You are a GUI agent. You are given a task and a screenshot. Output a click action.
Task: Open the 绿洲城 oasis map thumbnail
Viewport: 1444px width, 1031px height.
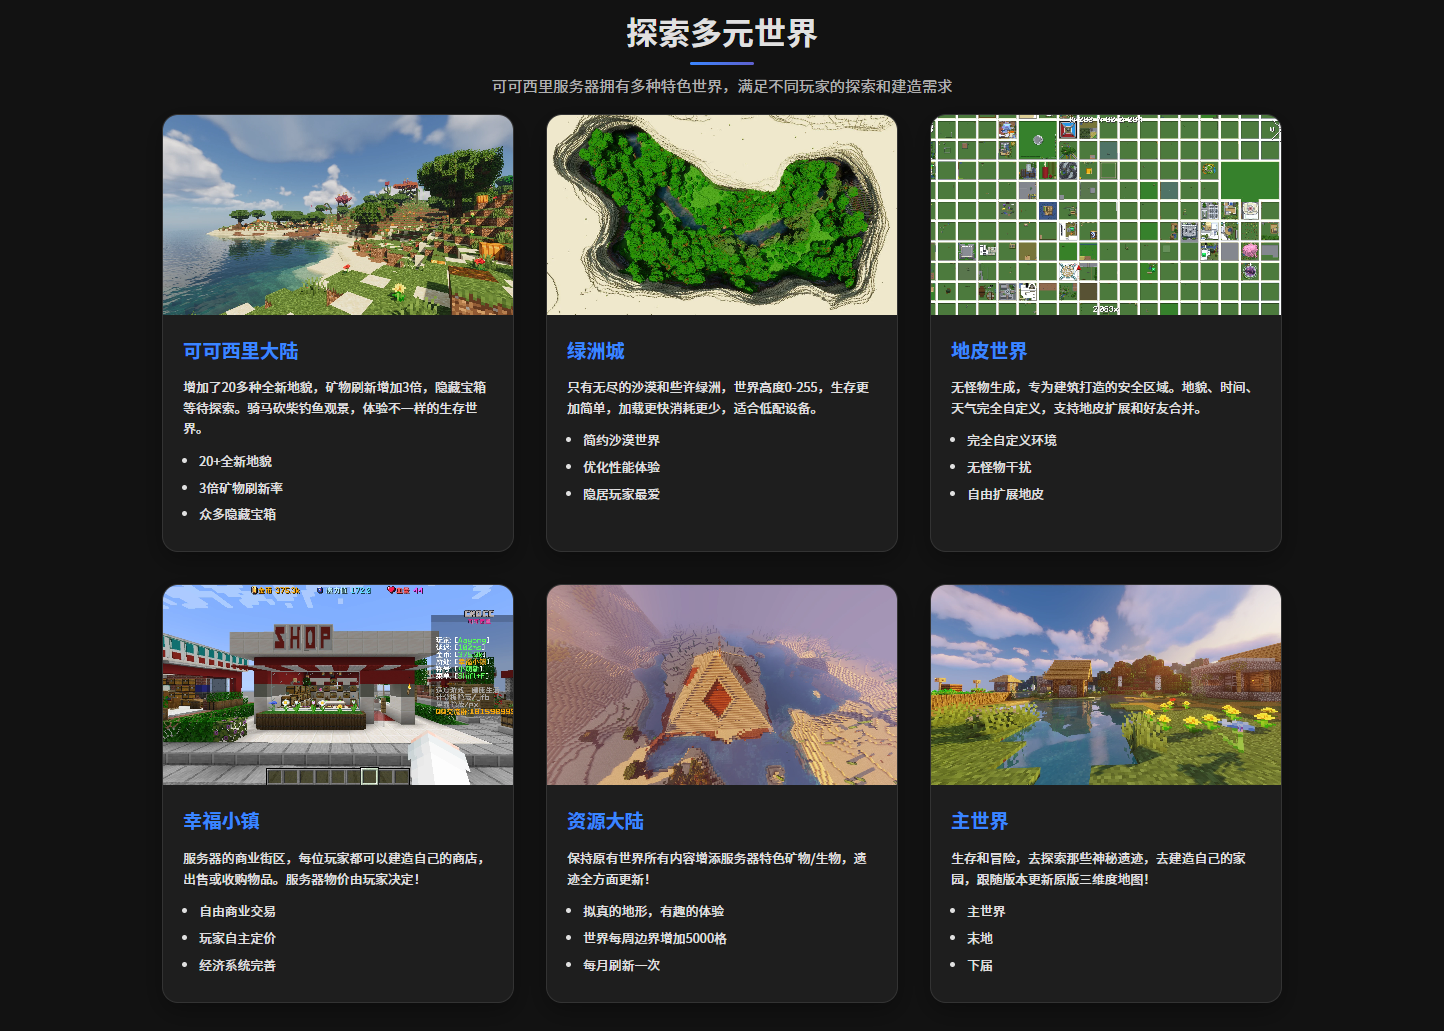pyautogui.click(x=722, y=215)
